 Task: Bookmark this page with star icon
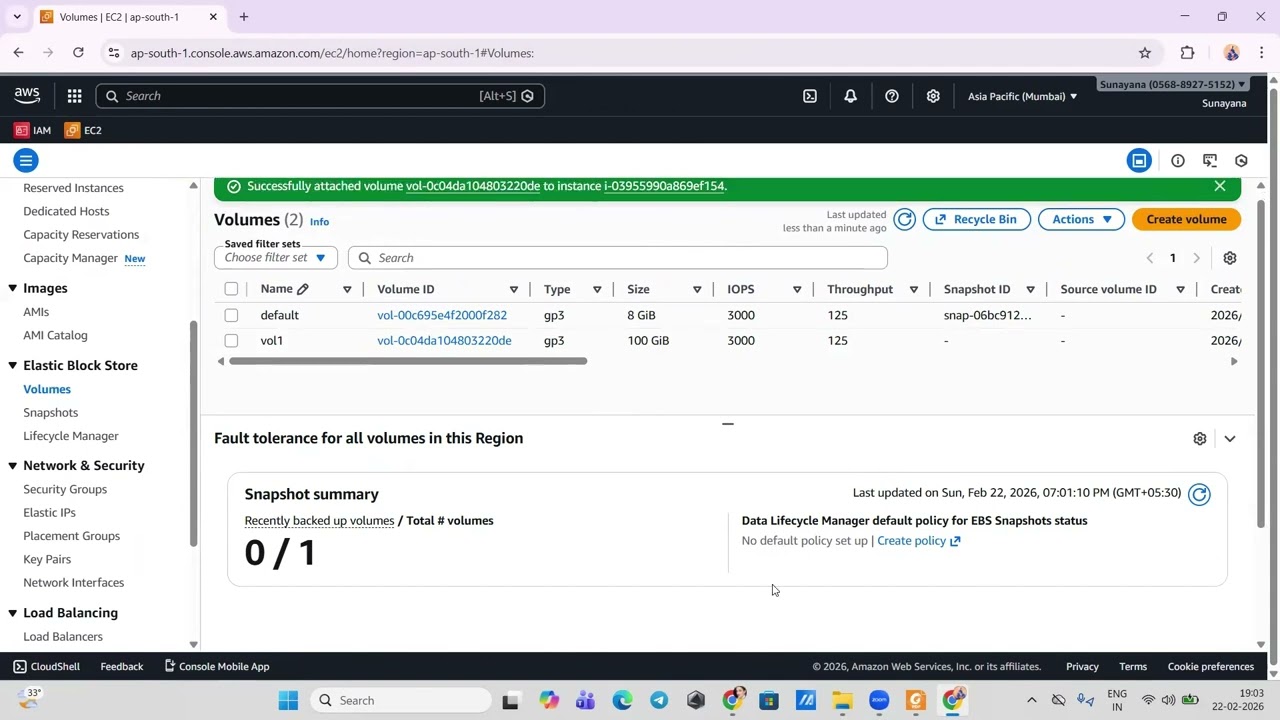[1145, 53]
